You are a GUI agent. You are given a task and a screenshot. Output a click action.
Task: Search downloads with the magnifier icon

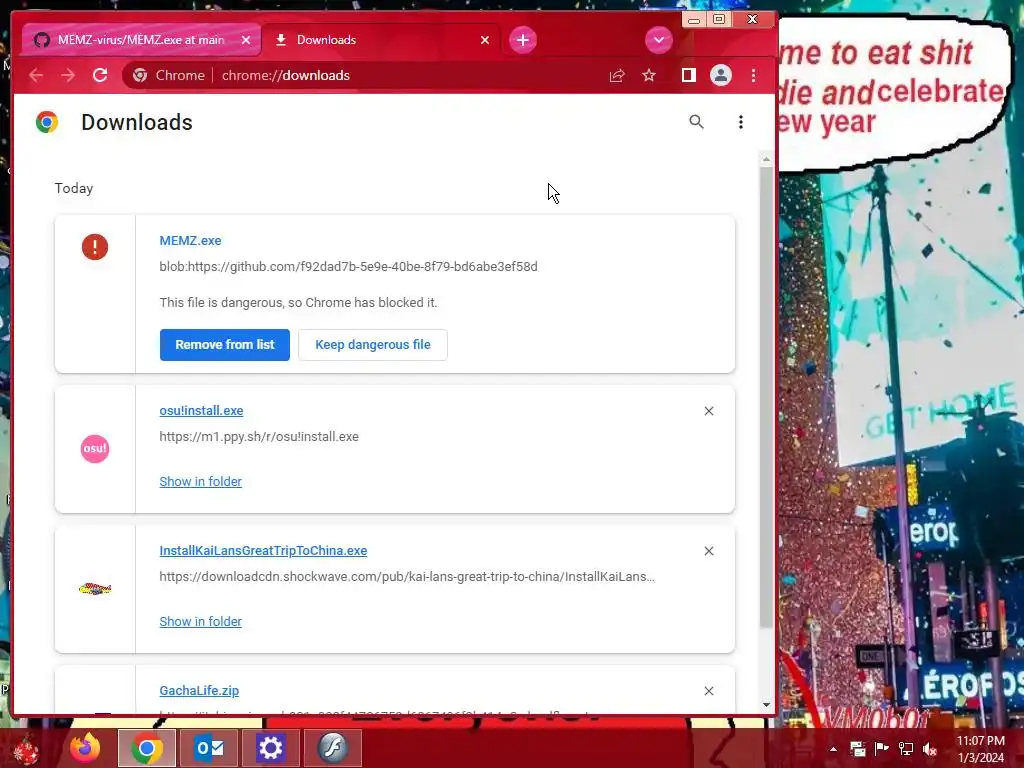click(x=696, y=121)
